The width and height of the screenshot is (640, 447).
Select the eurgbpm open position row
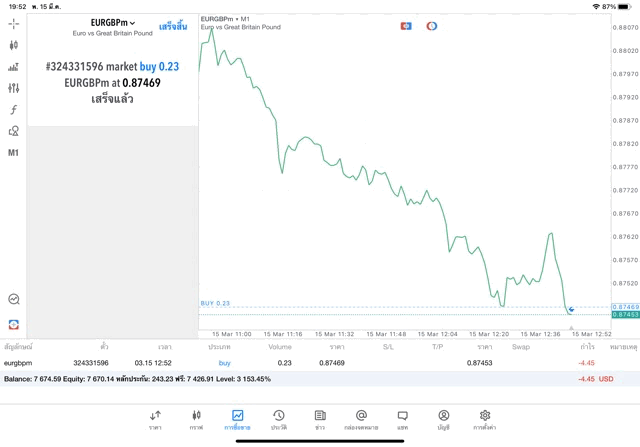pos(320,363)
